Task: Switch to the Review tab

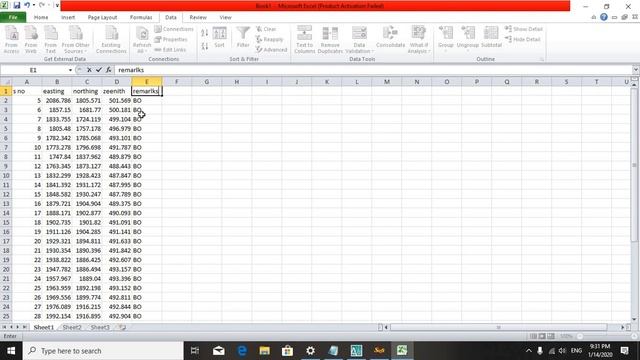Action: pyautogui.click(x=198, y=17)
